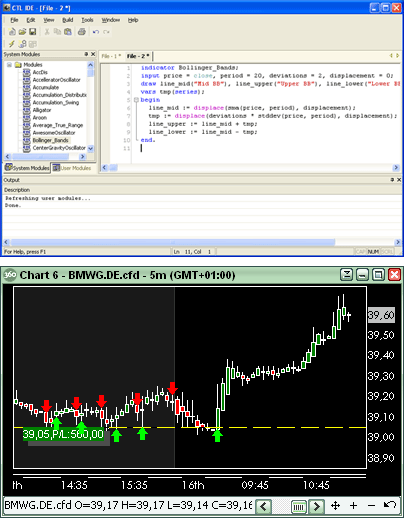Viewport: 404px width, 518px height.
Task: Collapse the begin code block fold marker
Action: point(136,100)
